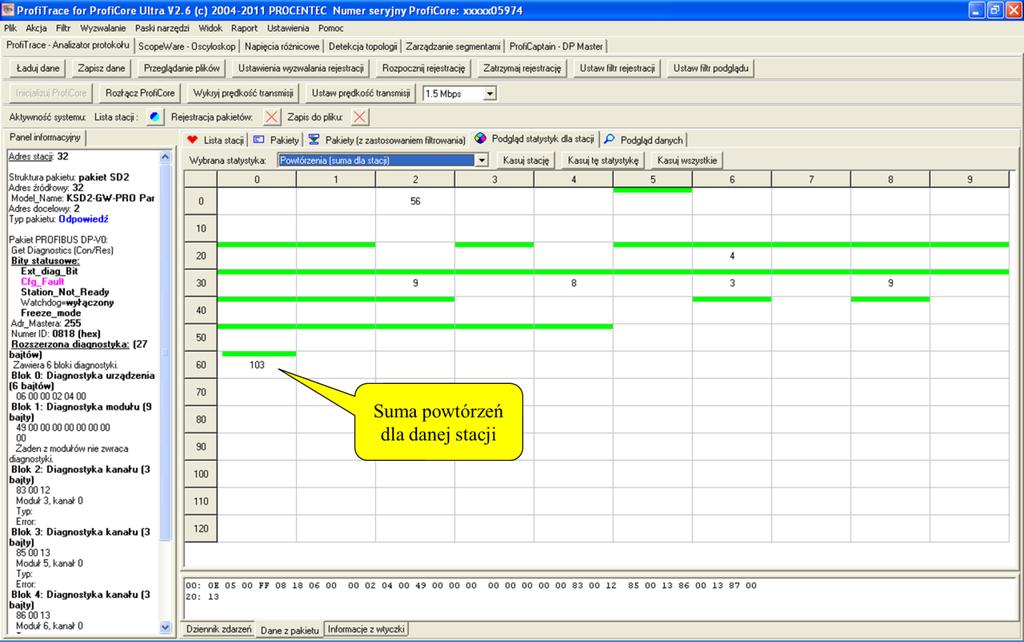The width and height of the screenshot is (1024, 642).
Task: Click Ustaw prędkość transmisji button
Action: (360, 93)
